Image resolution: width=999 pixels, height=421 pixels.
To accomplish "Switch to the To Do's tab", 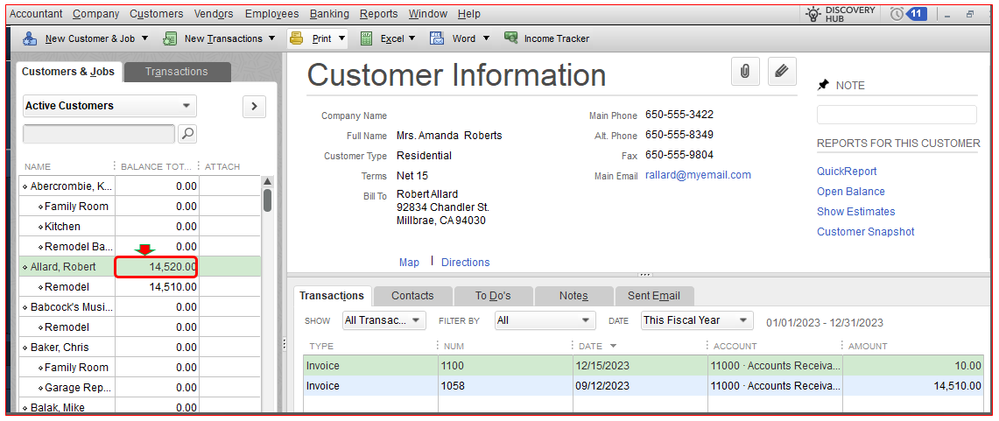I will [x=493, y=296].
